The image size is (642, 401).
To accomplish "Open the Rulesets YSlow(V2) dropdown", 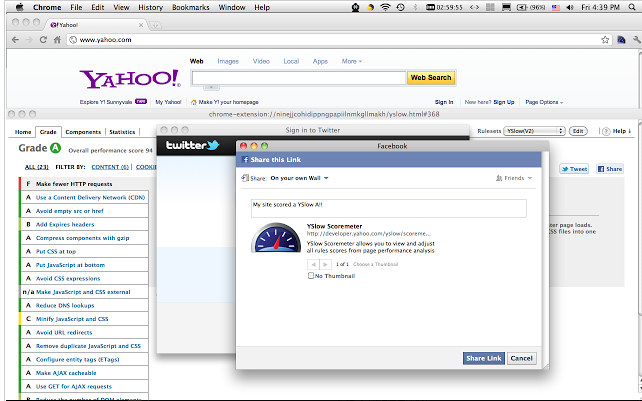I will coord(534,131).
